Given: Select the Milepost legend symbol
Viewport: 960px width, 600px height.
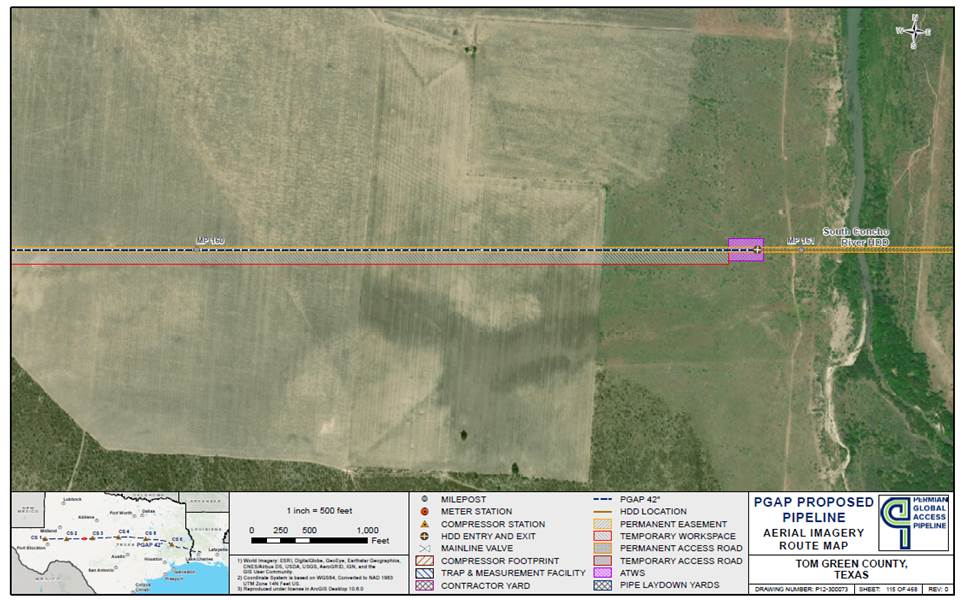Looking at the screenshot, I should click(423, 499).
